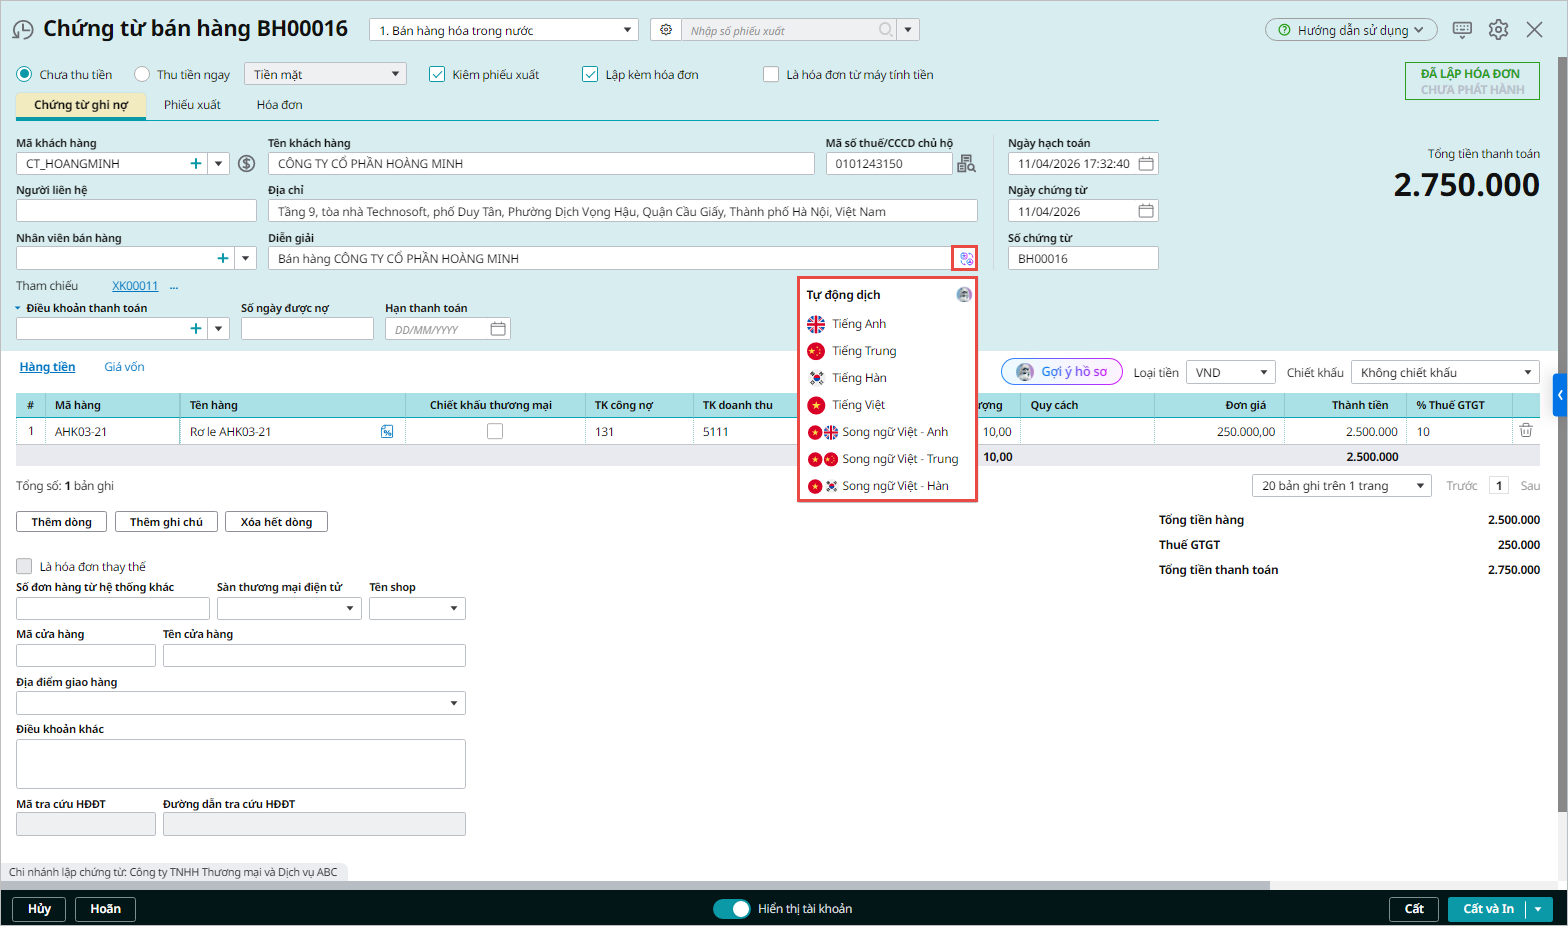The width and height of the screenshot is (1568, 926).
Task: Select Thu tiền ngay radio button
Action: 142,74
